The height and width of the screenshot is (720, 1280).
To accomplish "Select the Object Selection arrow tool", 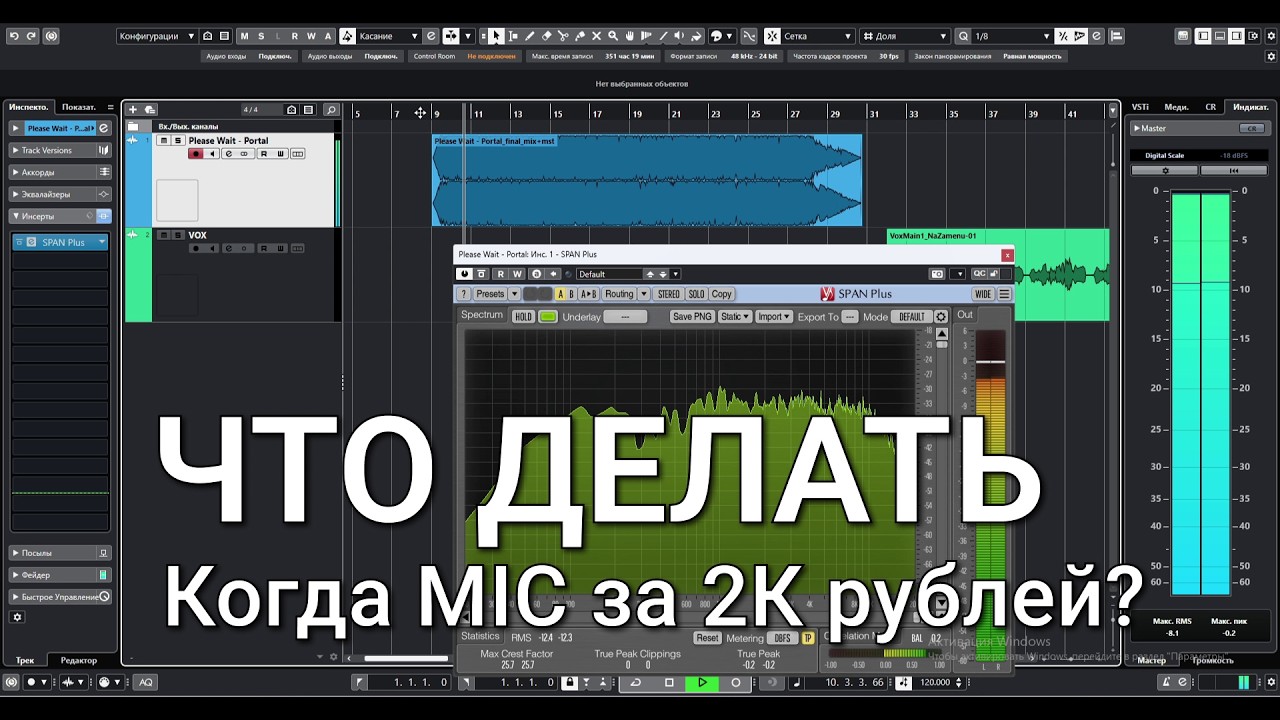I will (497, 36).
